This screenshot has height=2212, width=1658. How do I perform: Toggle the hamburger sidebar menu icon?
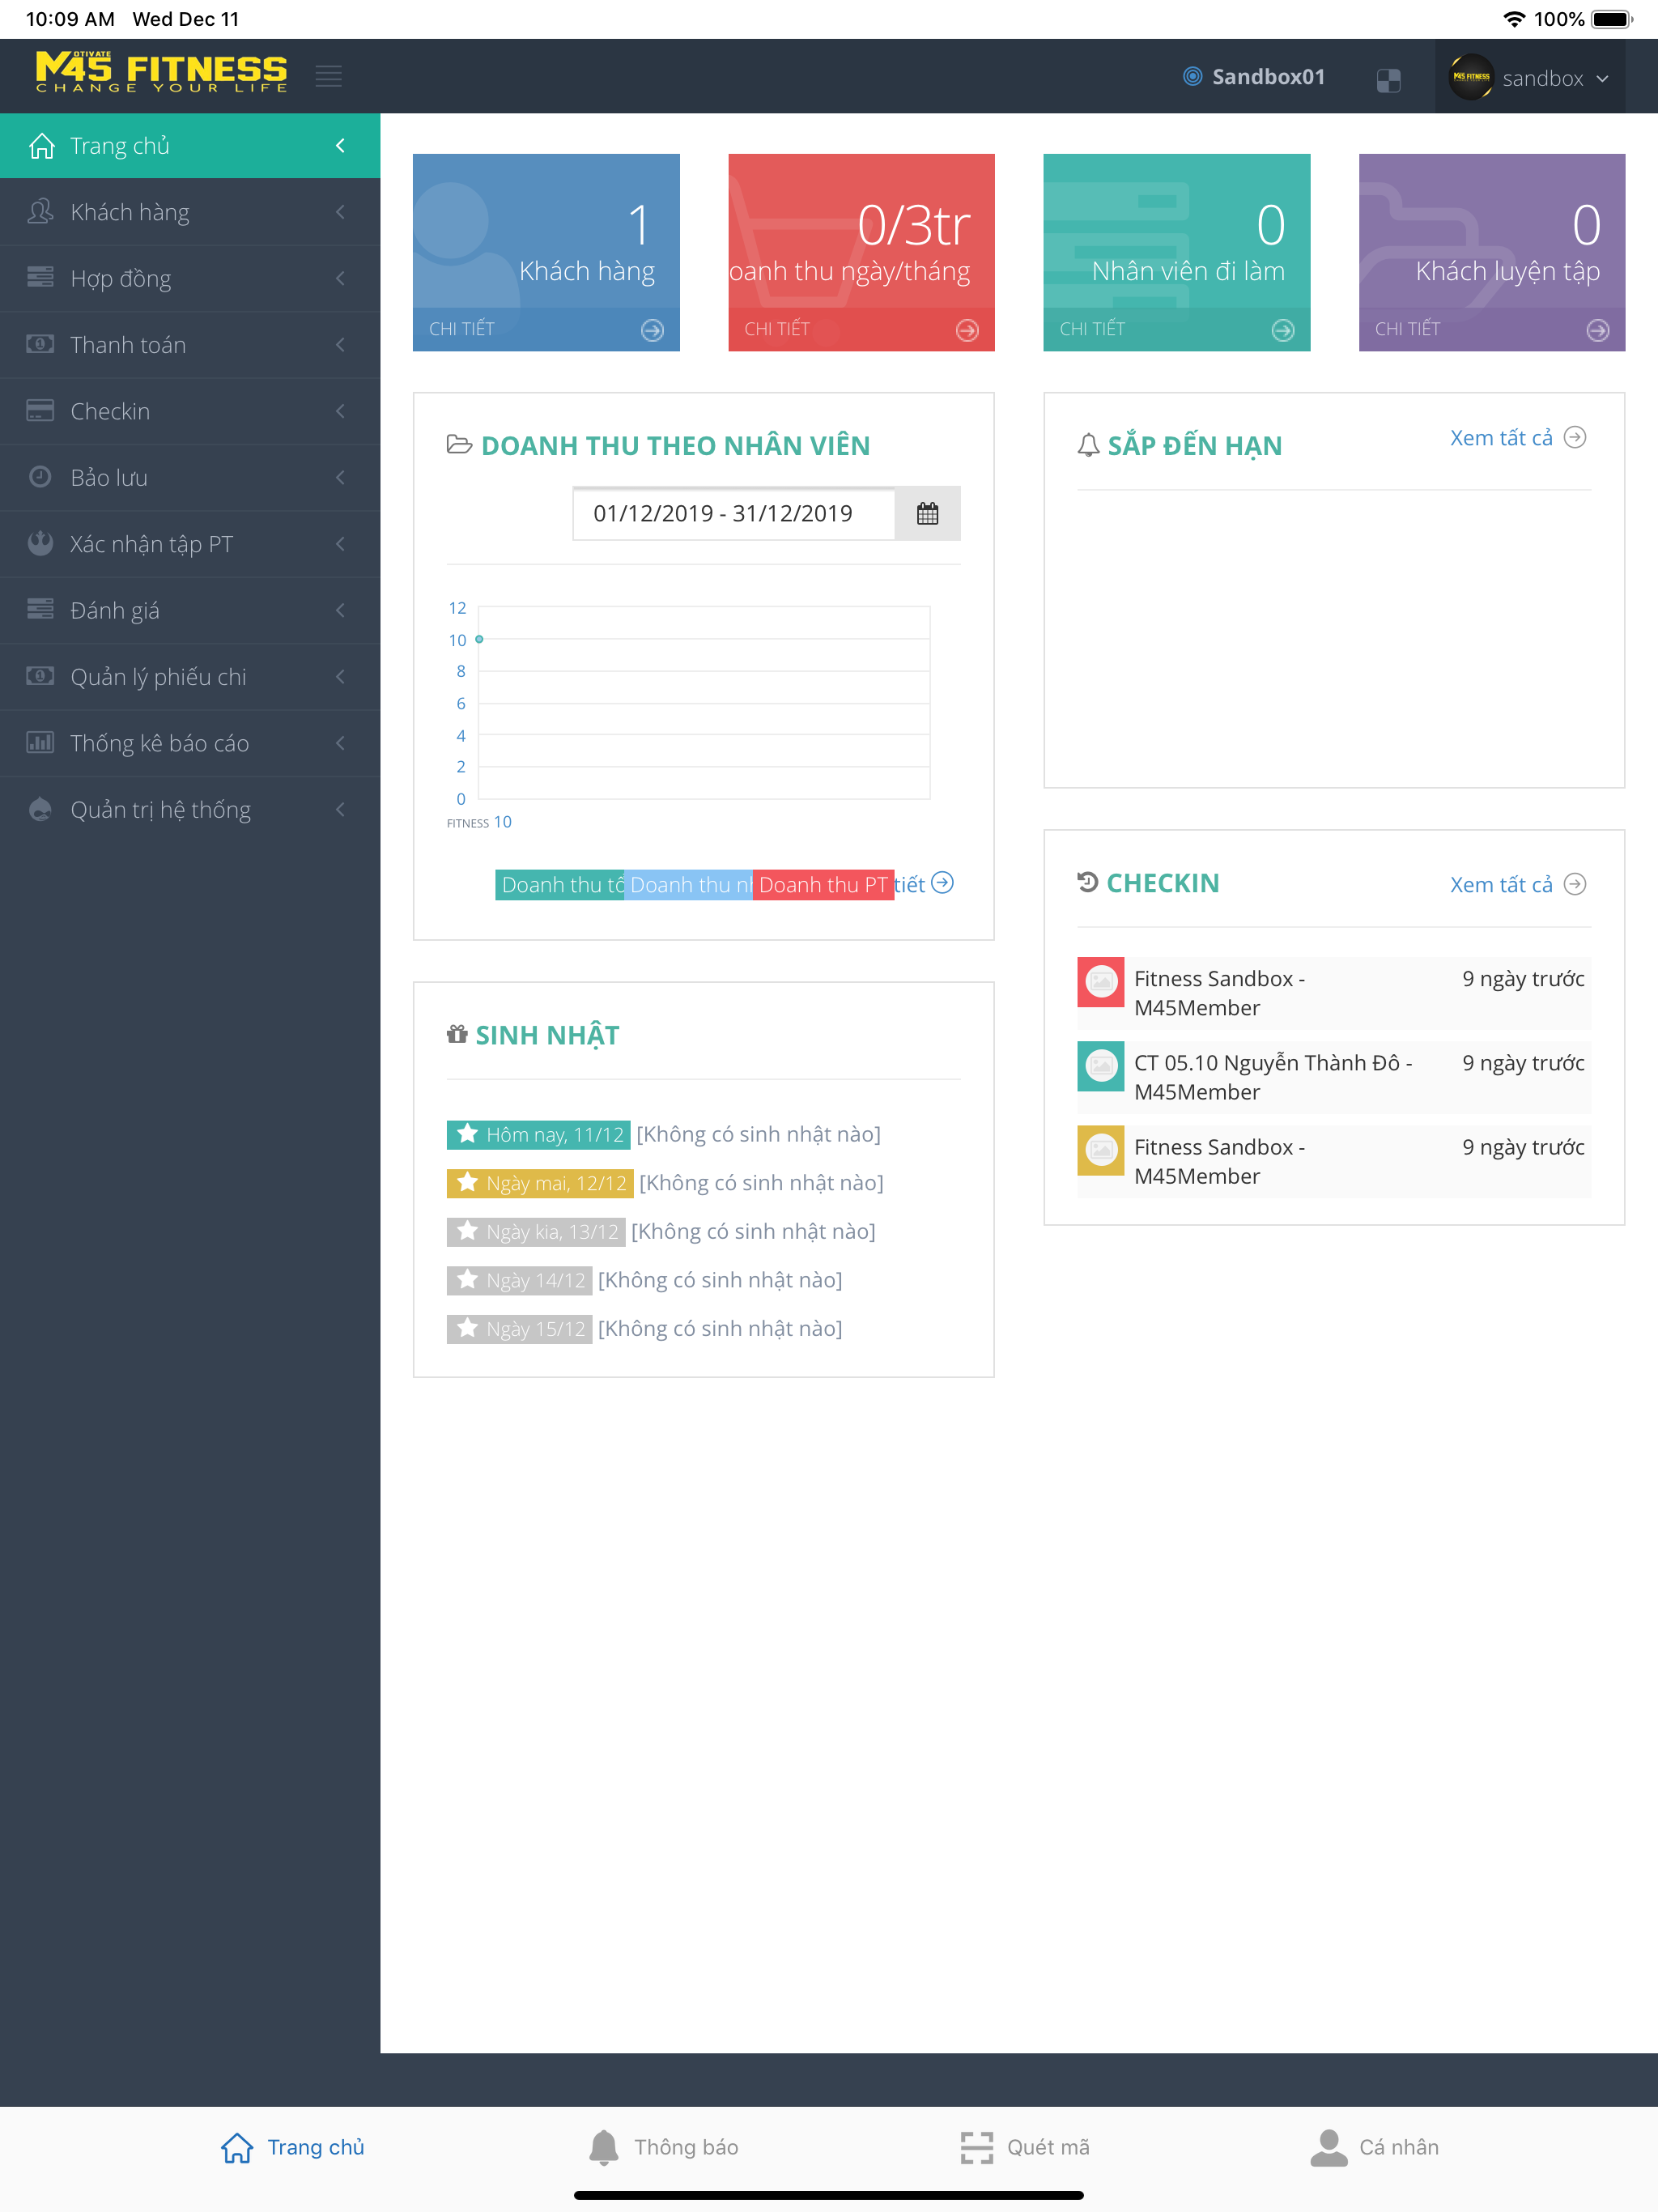tap(329, 76)
